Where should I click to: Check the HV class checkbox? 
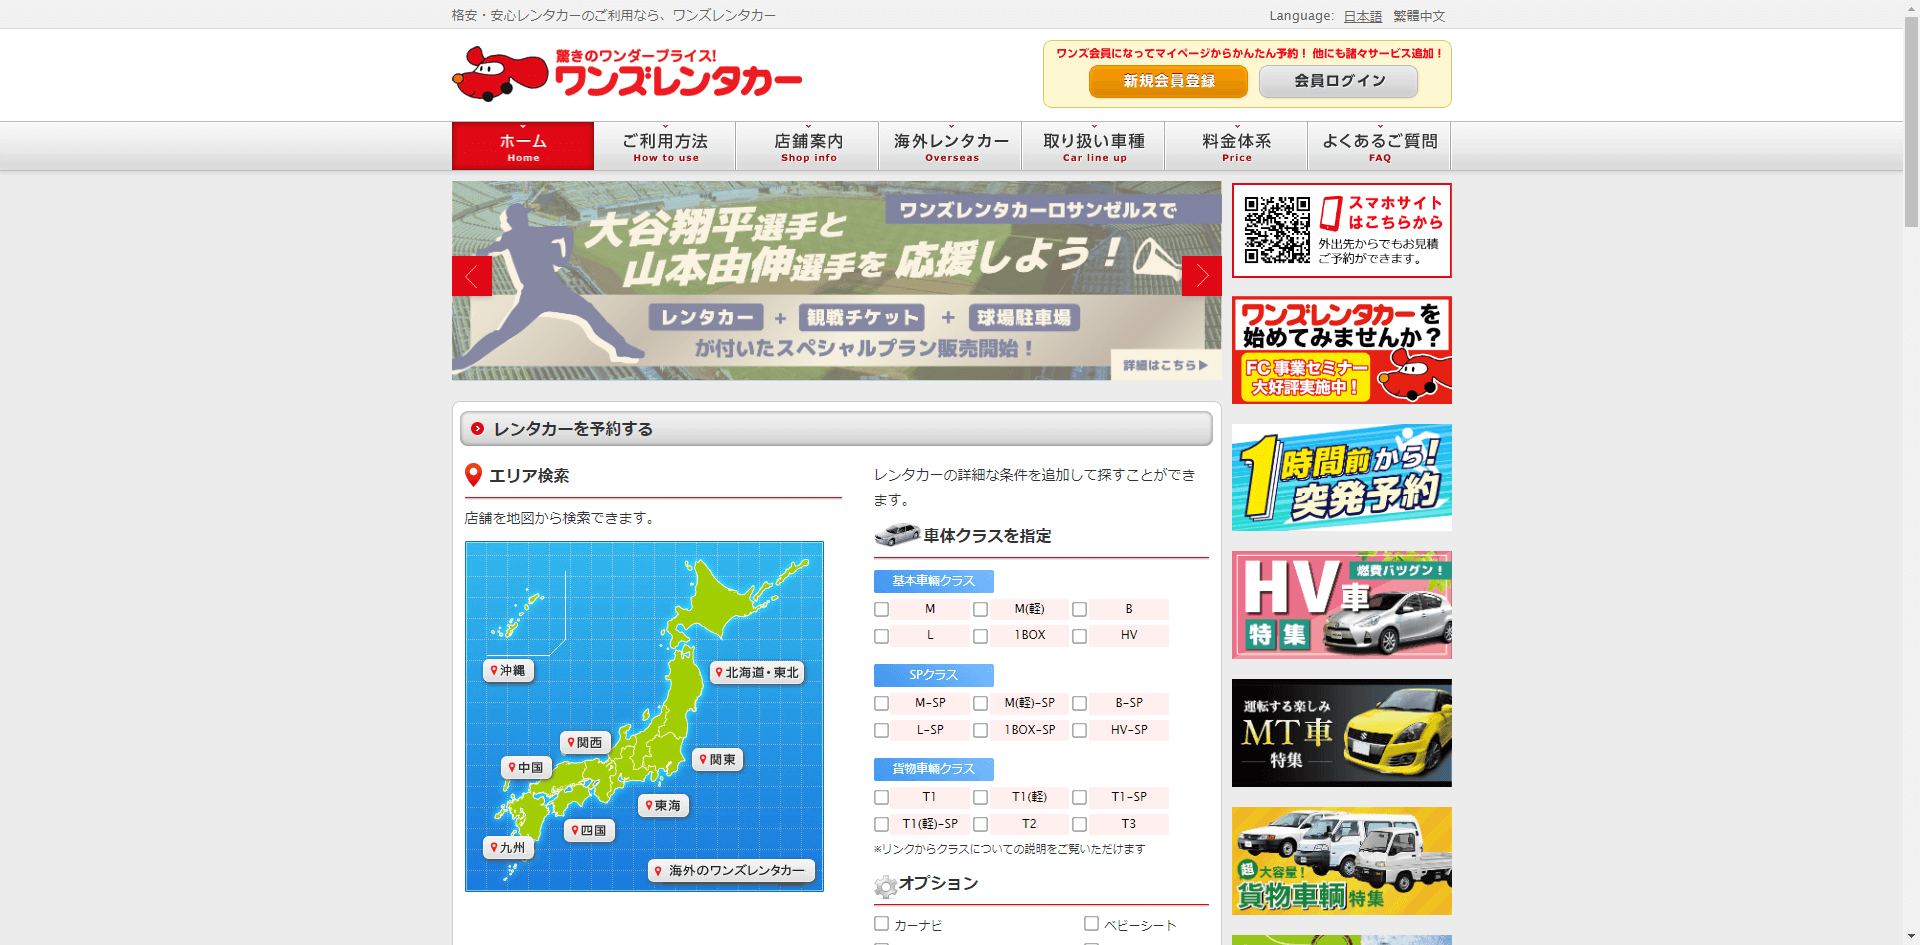click(1079, 636)
